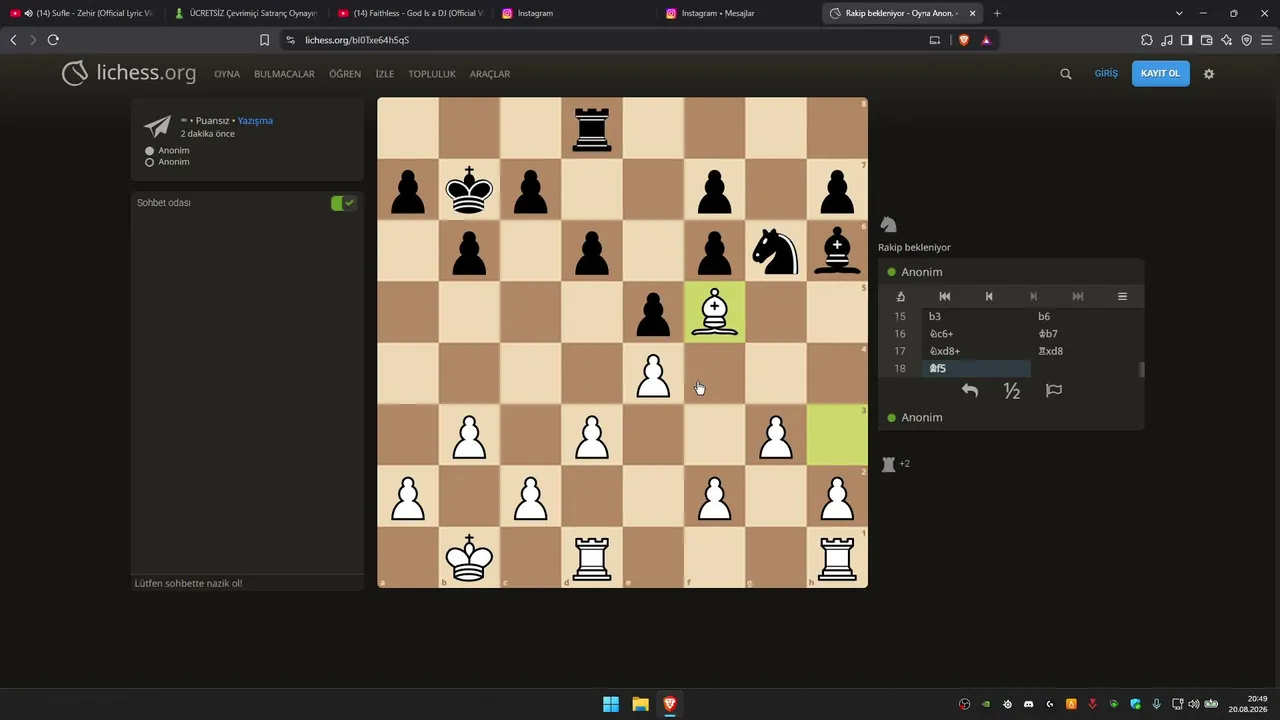
Task: Step forward one move
Action: pyautogui.click(x=1034, y=297)
